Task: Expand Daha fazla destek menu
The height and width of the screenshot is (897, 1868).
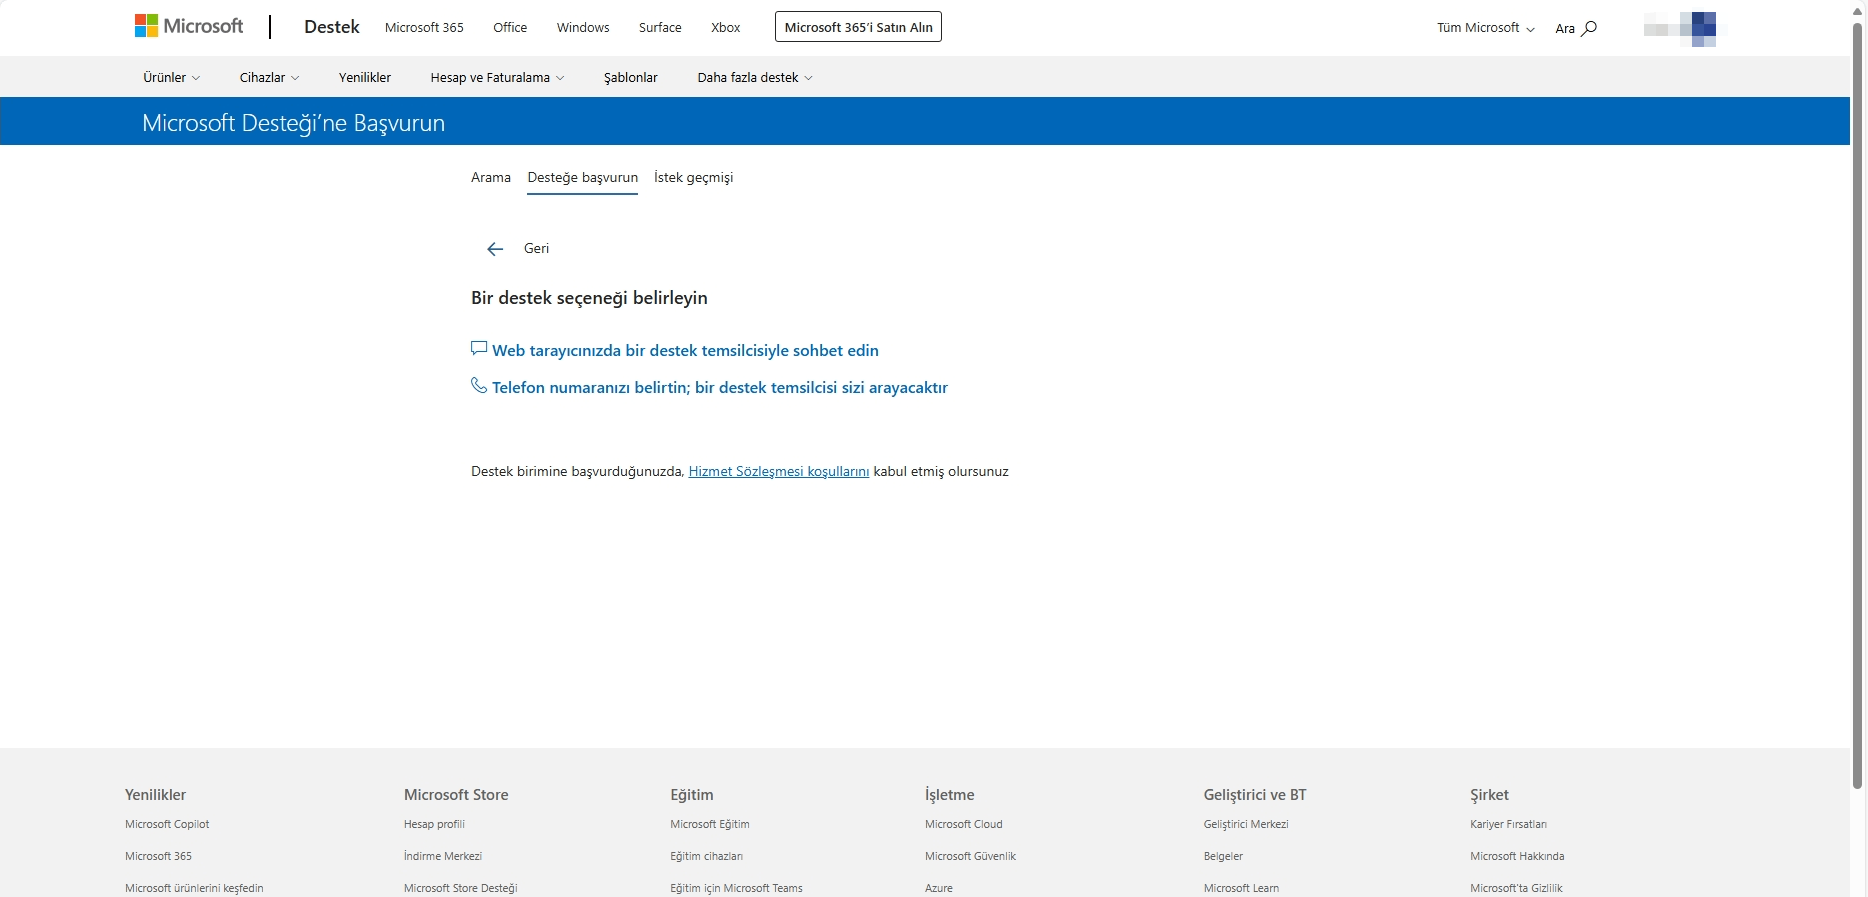Action: 755,77
